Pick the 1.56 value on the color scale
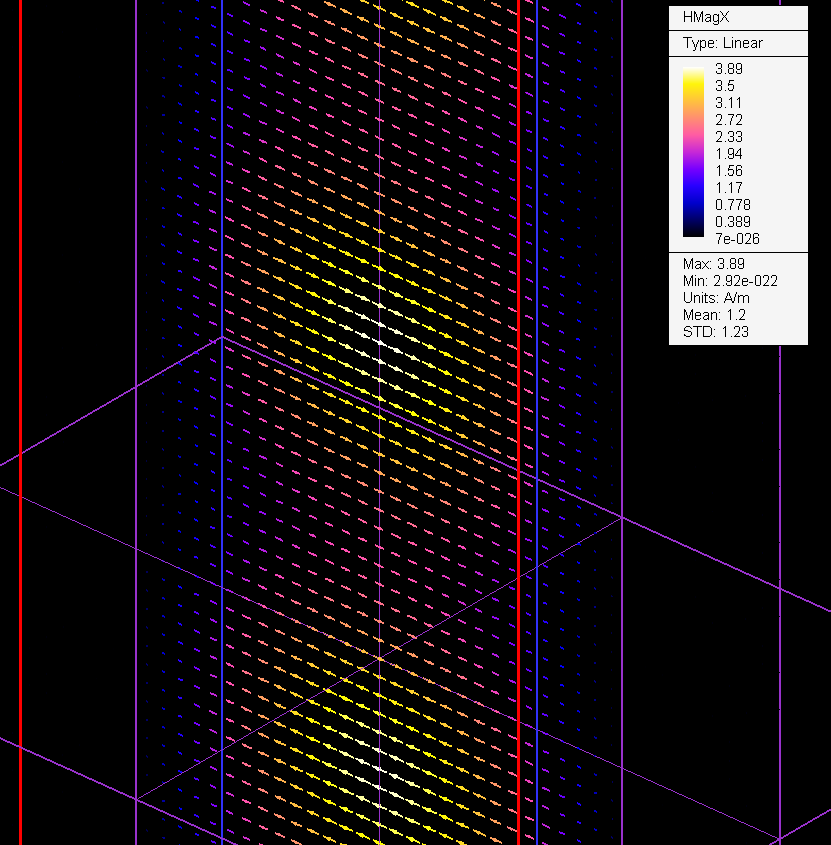This screenshot has height=845, width=831. 728,171
